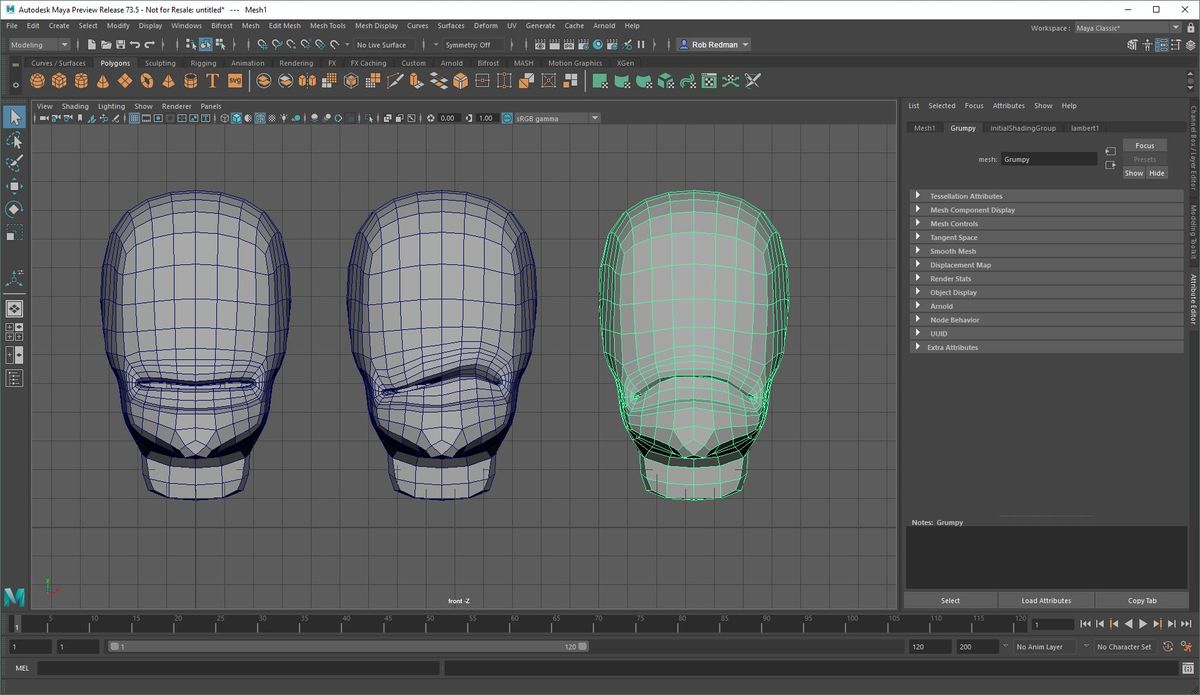This screenshot has width=1200, height=695.
Task: Toggle smooth shade all in viewport toolbar
Action: [x=236, y=118]
